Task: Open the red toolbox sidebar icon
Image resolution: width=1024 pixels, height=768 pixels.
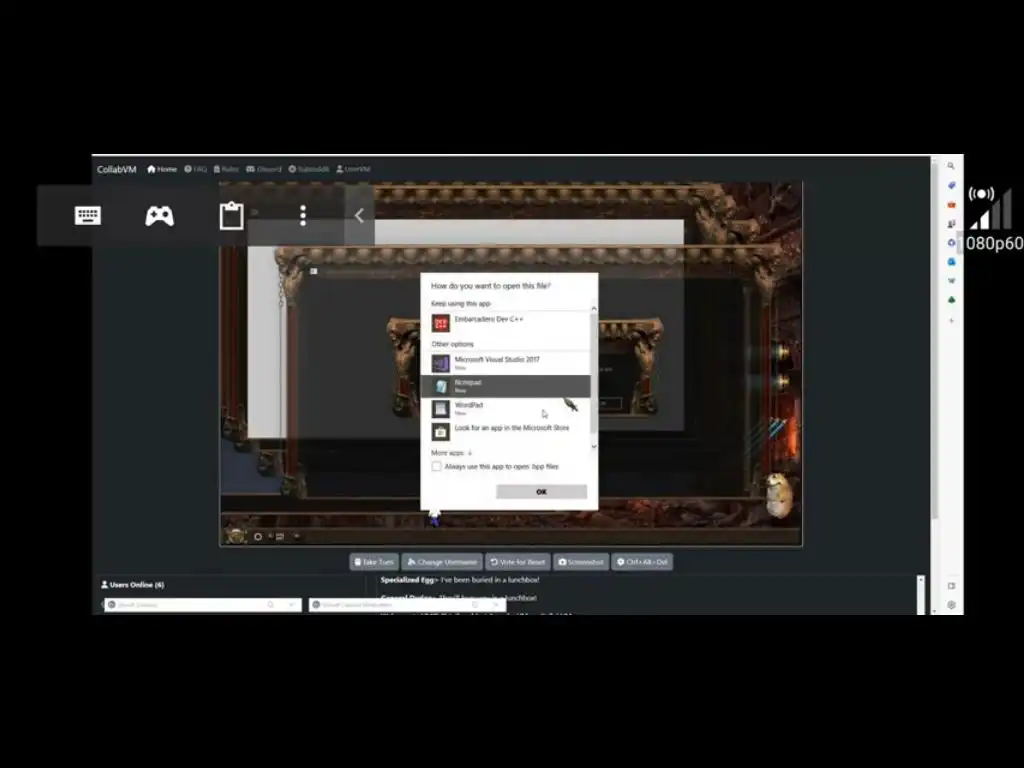Action: pyautogui.click(x=951, y=205)
